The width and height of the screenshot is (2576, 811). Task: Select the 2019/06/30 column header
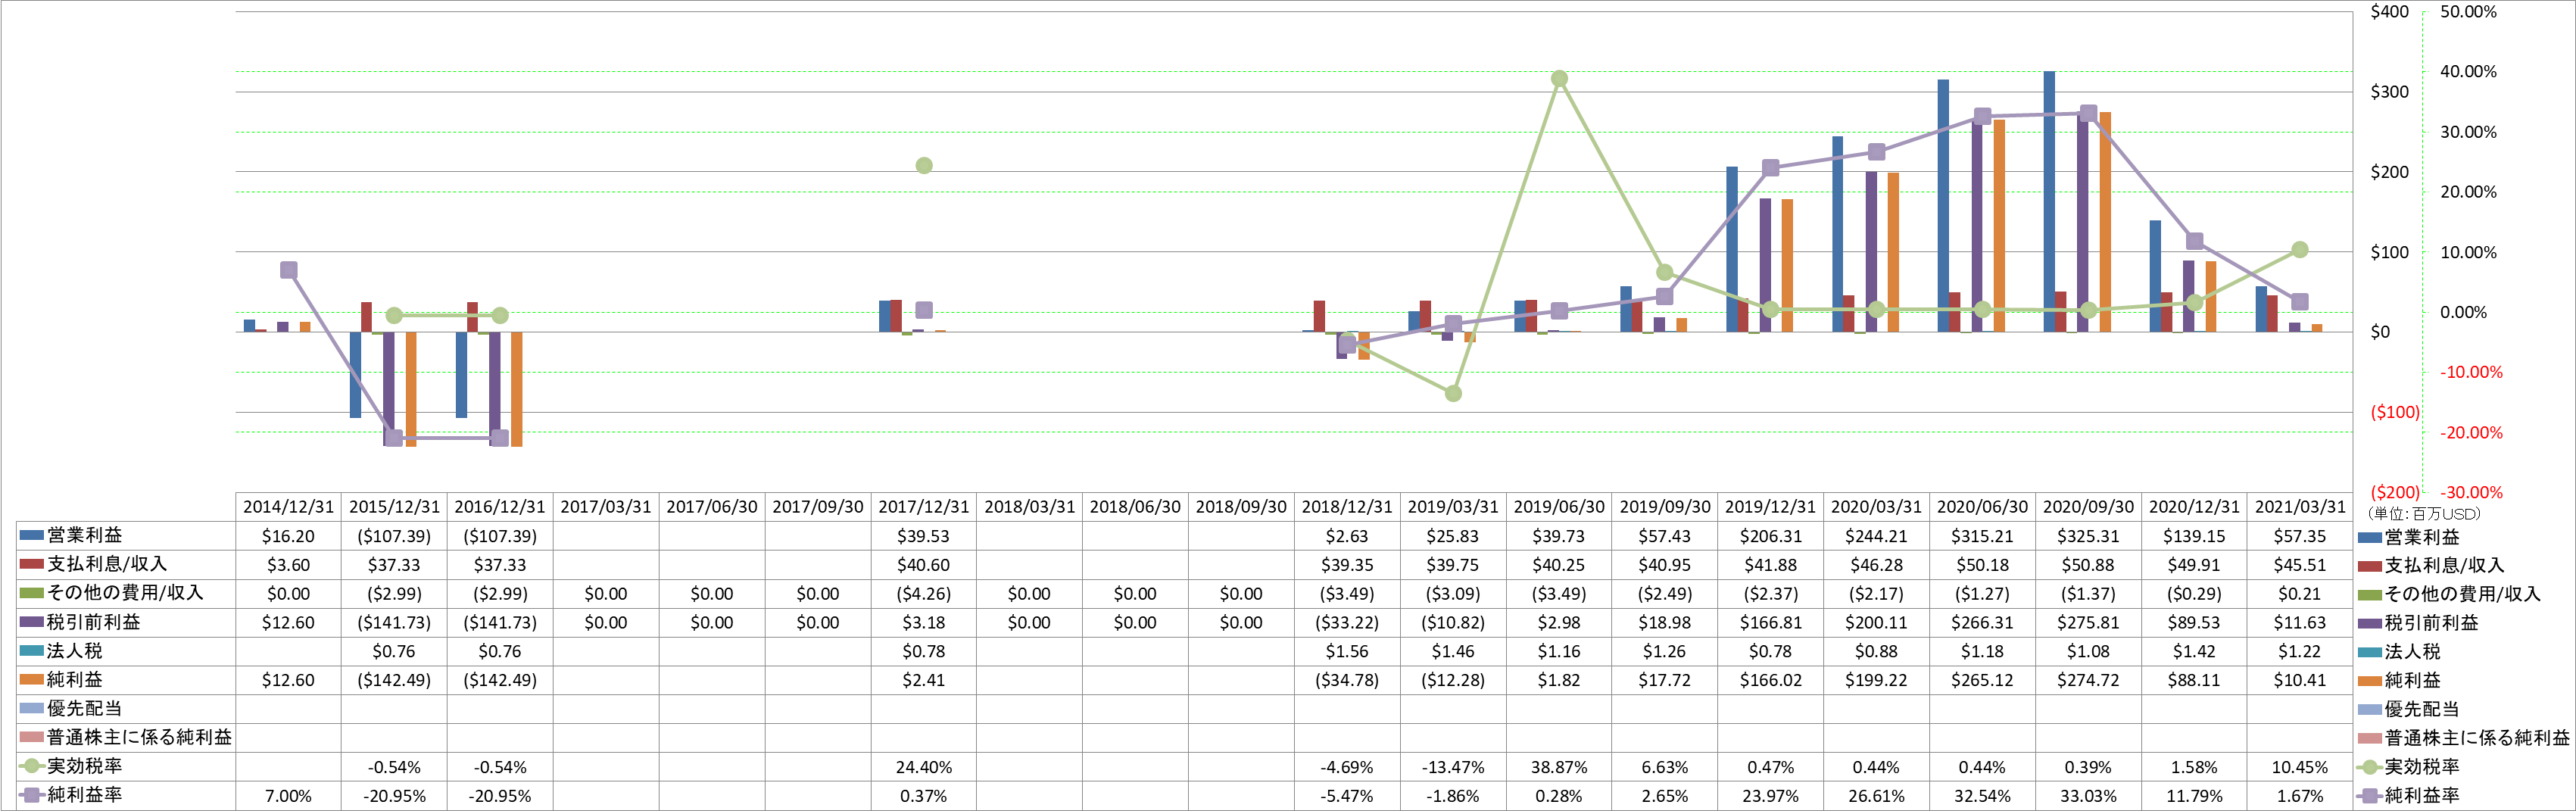(x=1559, y=507)
